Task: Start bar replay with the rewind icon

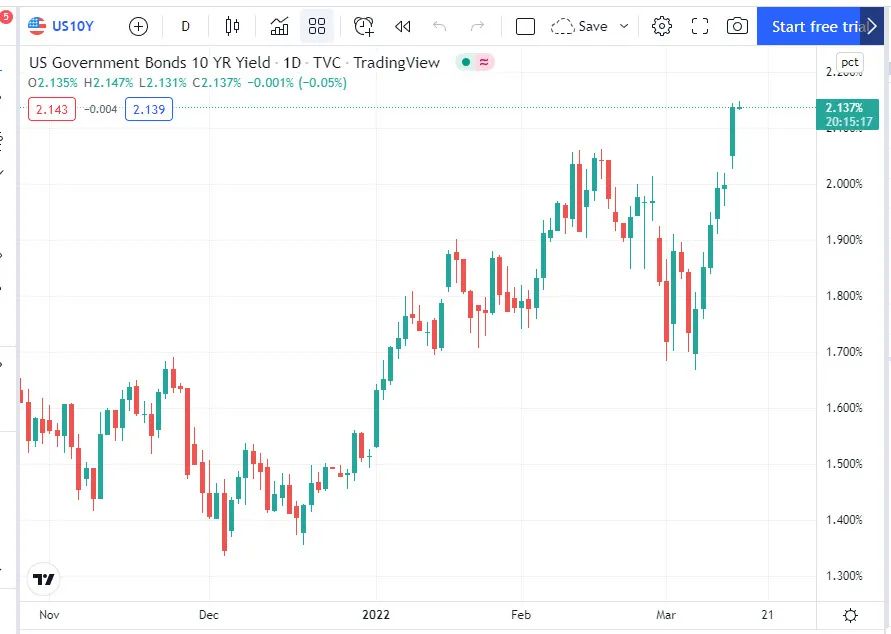Action: pyautogui.click(x=402, y=26)
